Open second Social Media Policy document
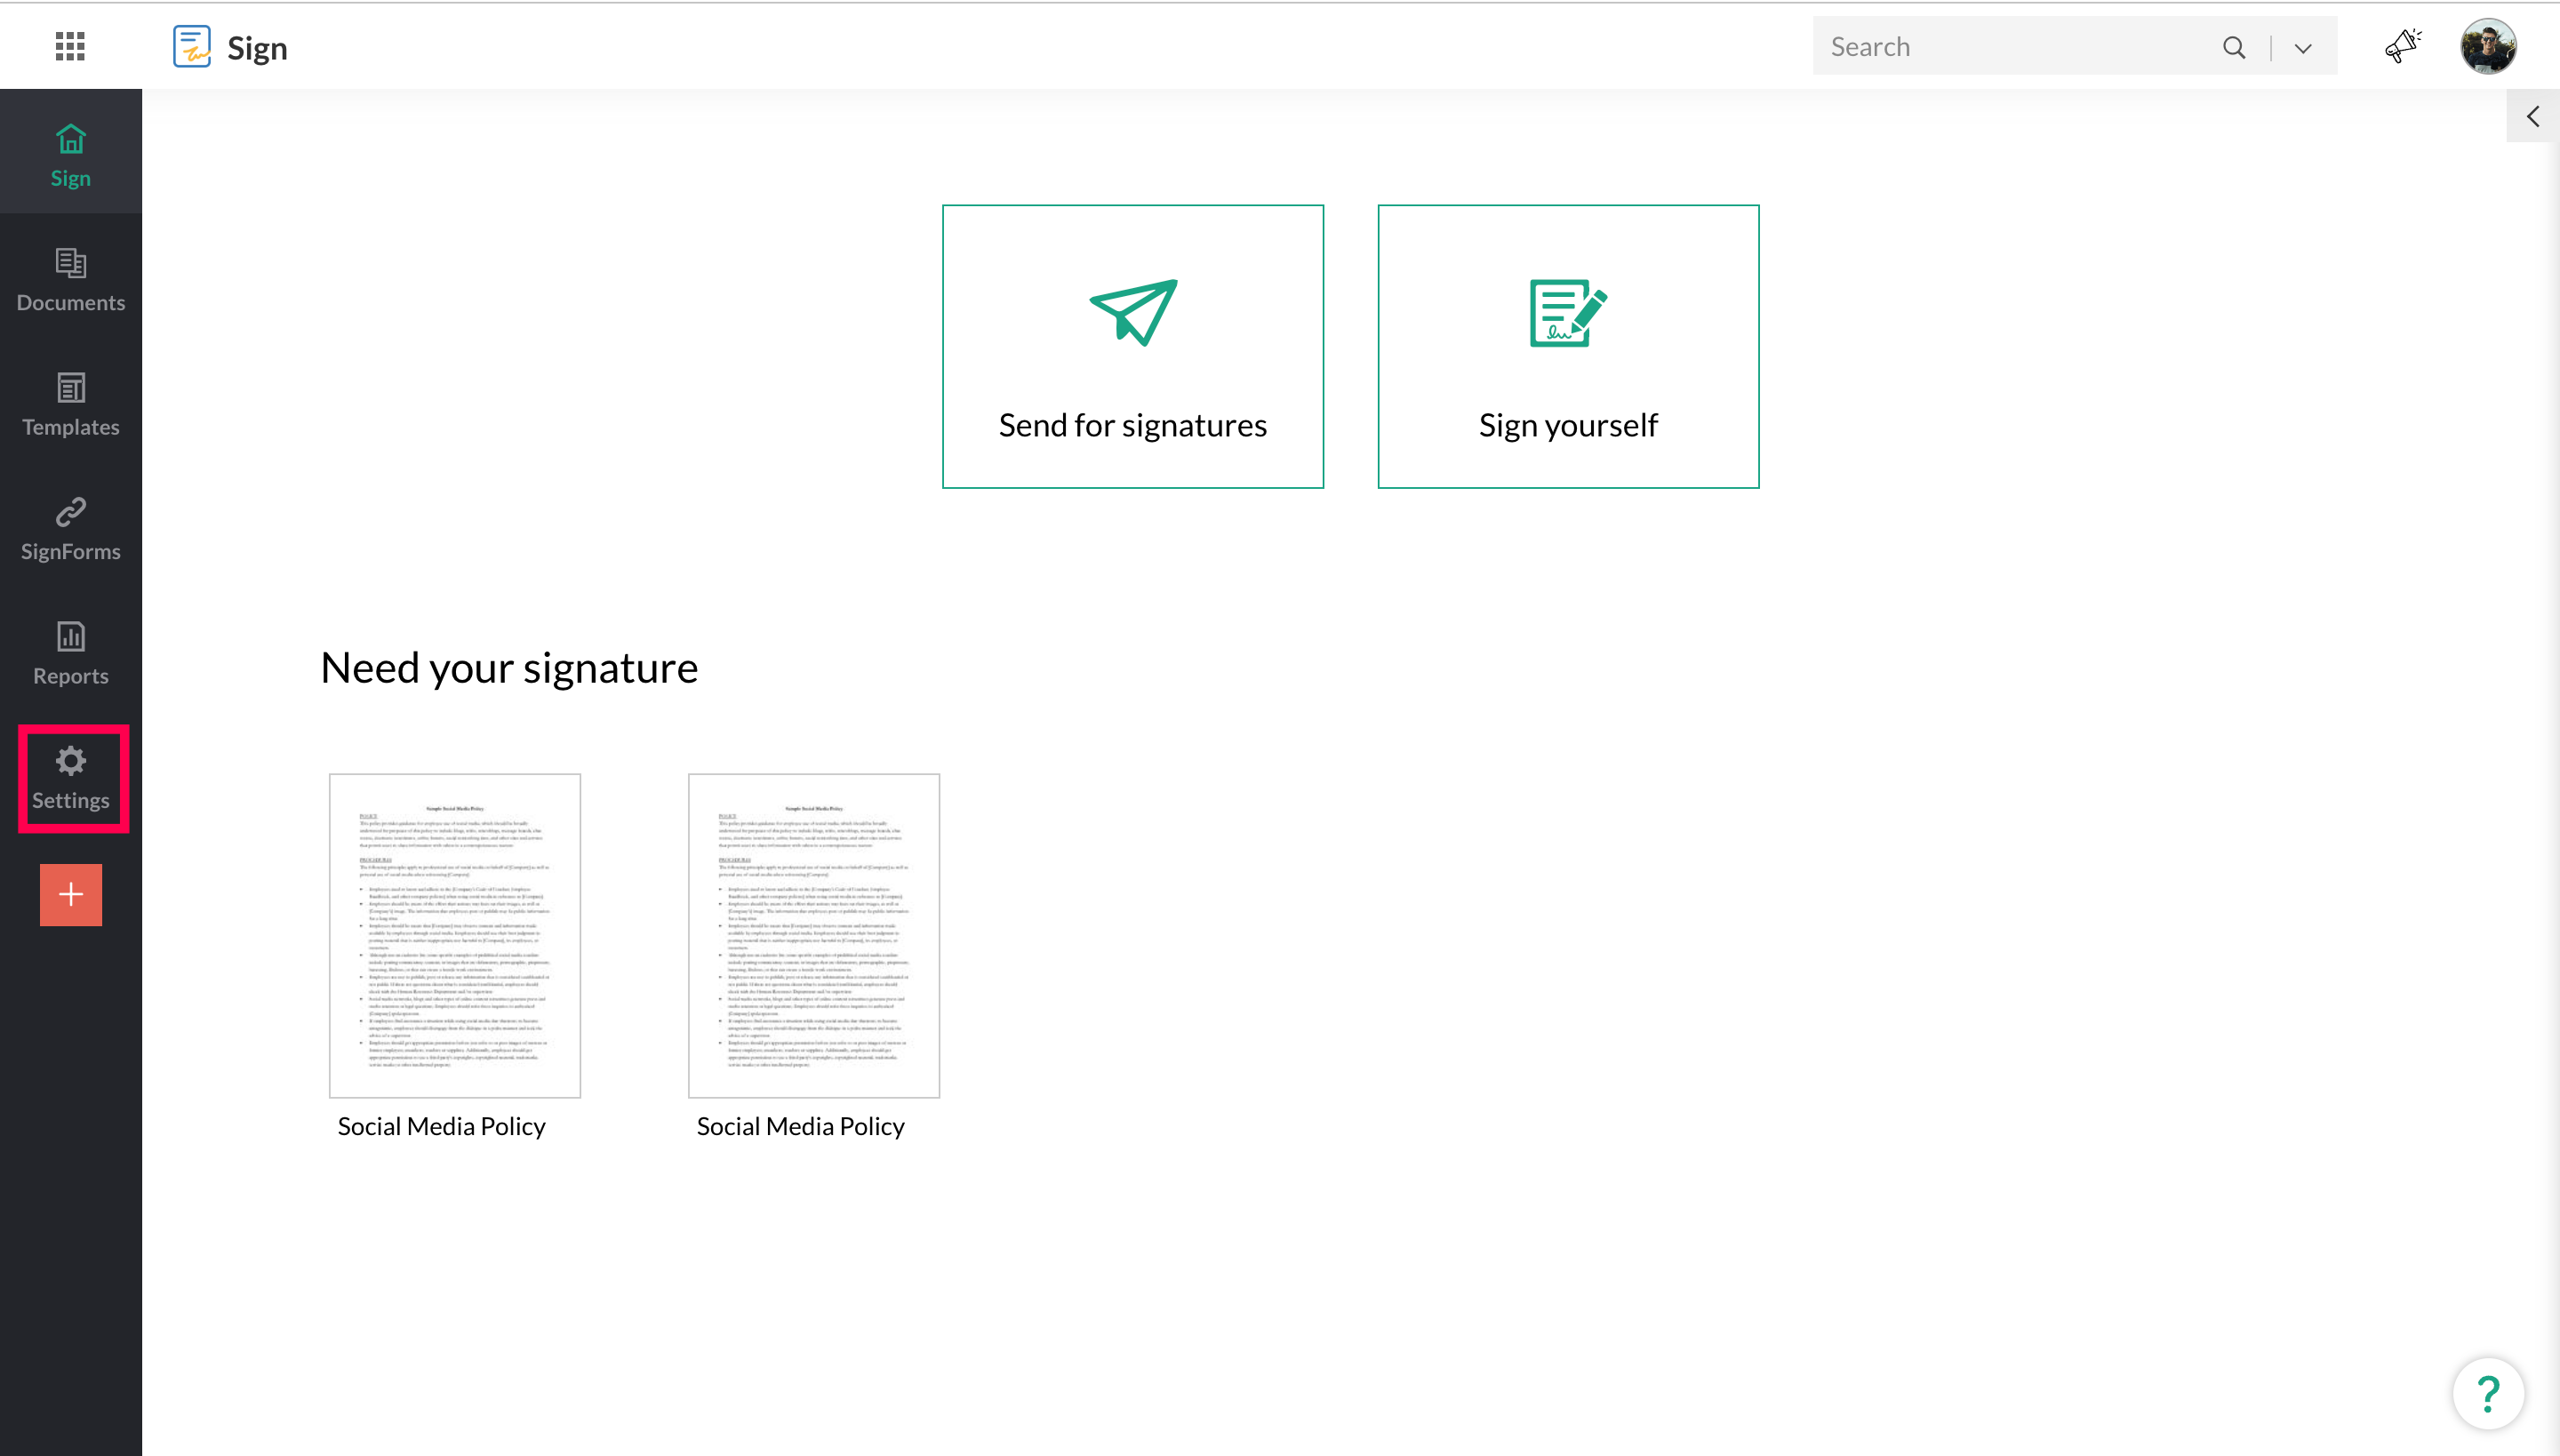This screenshot has height=1456, width=2560. pyautogui.click(x=813, y=934)
